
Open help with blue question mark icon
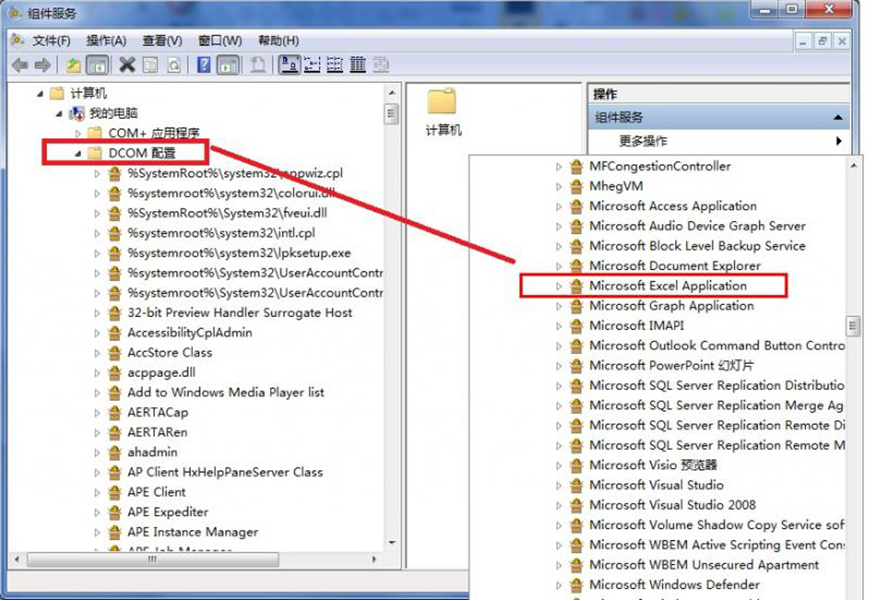coord(204,65)
